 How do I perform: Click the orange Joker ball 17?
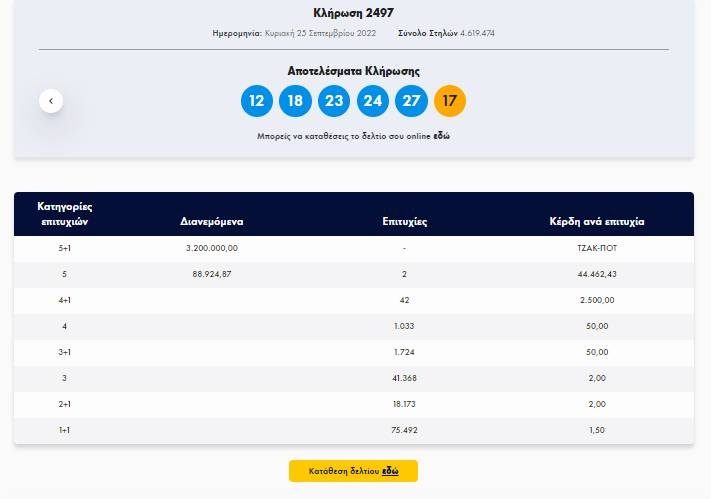click(450, 101)
